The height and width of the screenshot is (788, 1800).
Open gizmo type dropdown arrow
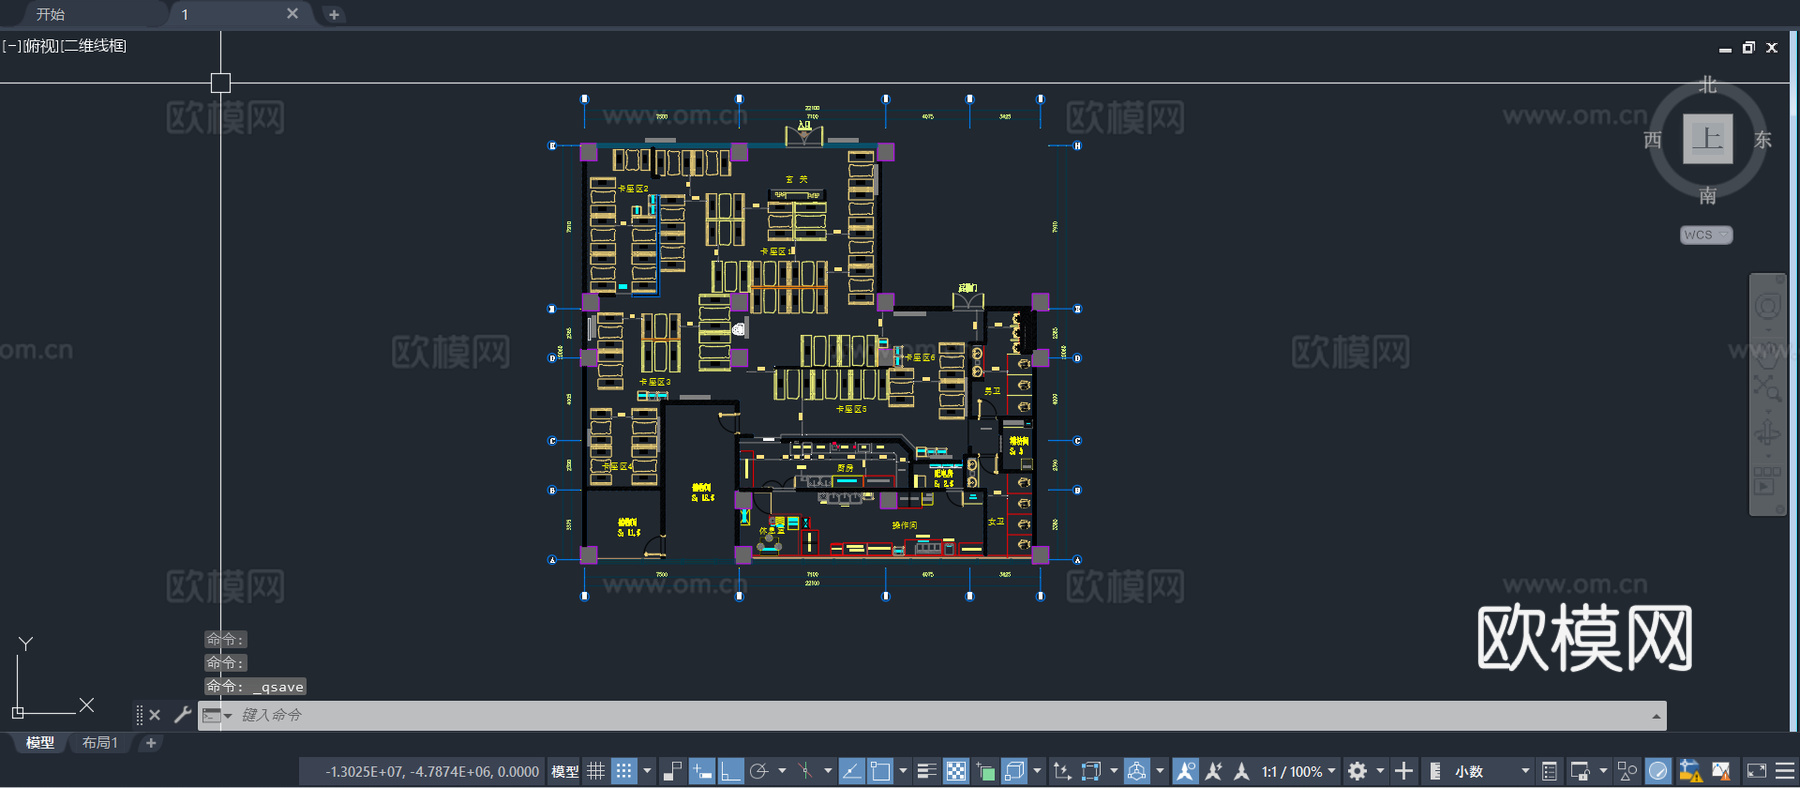pyautogui.click(x=1160, y=771)
